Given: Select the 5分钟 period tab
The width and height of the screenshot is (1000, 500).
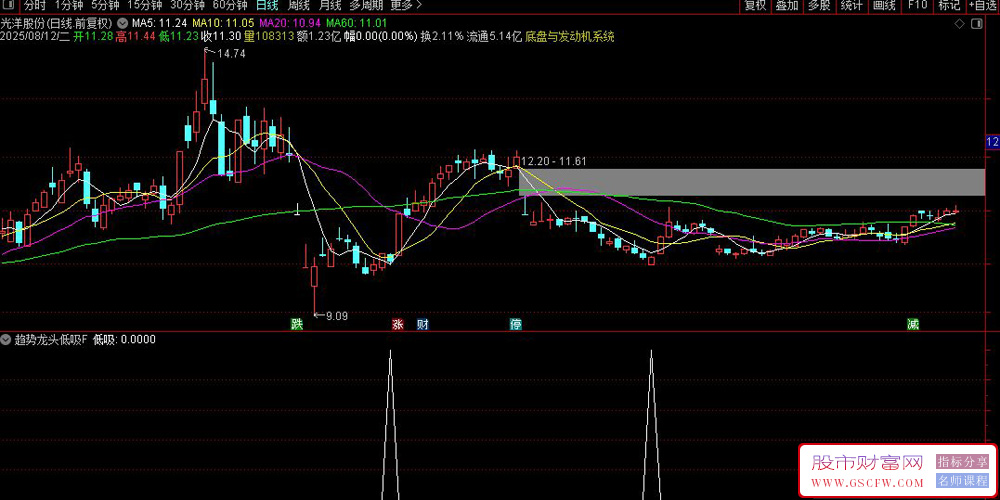Looking at the screenshot, I should coord(105,6).
